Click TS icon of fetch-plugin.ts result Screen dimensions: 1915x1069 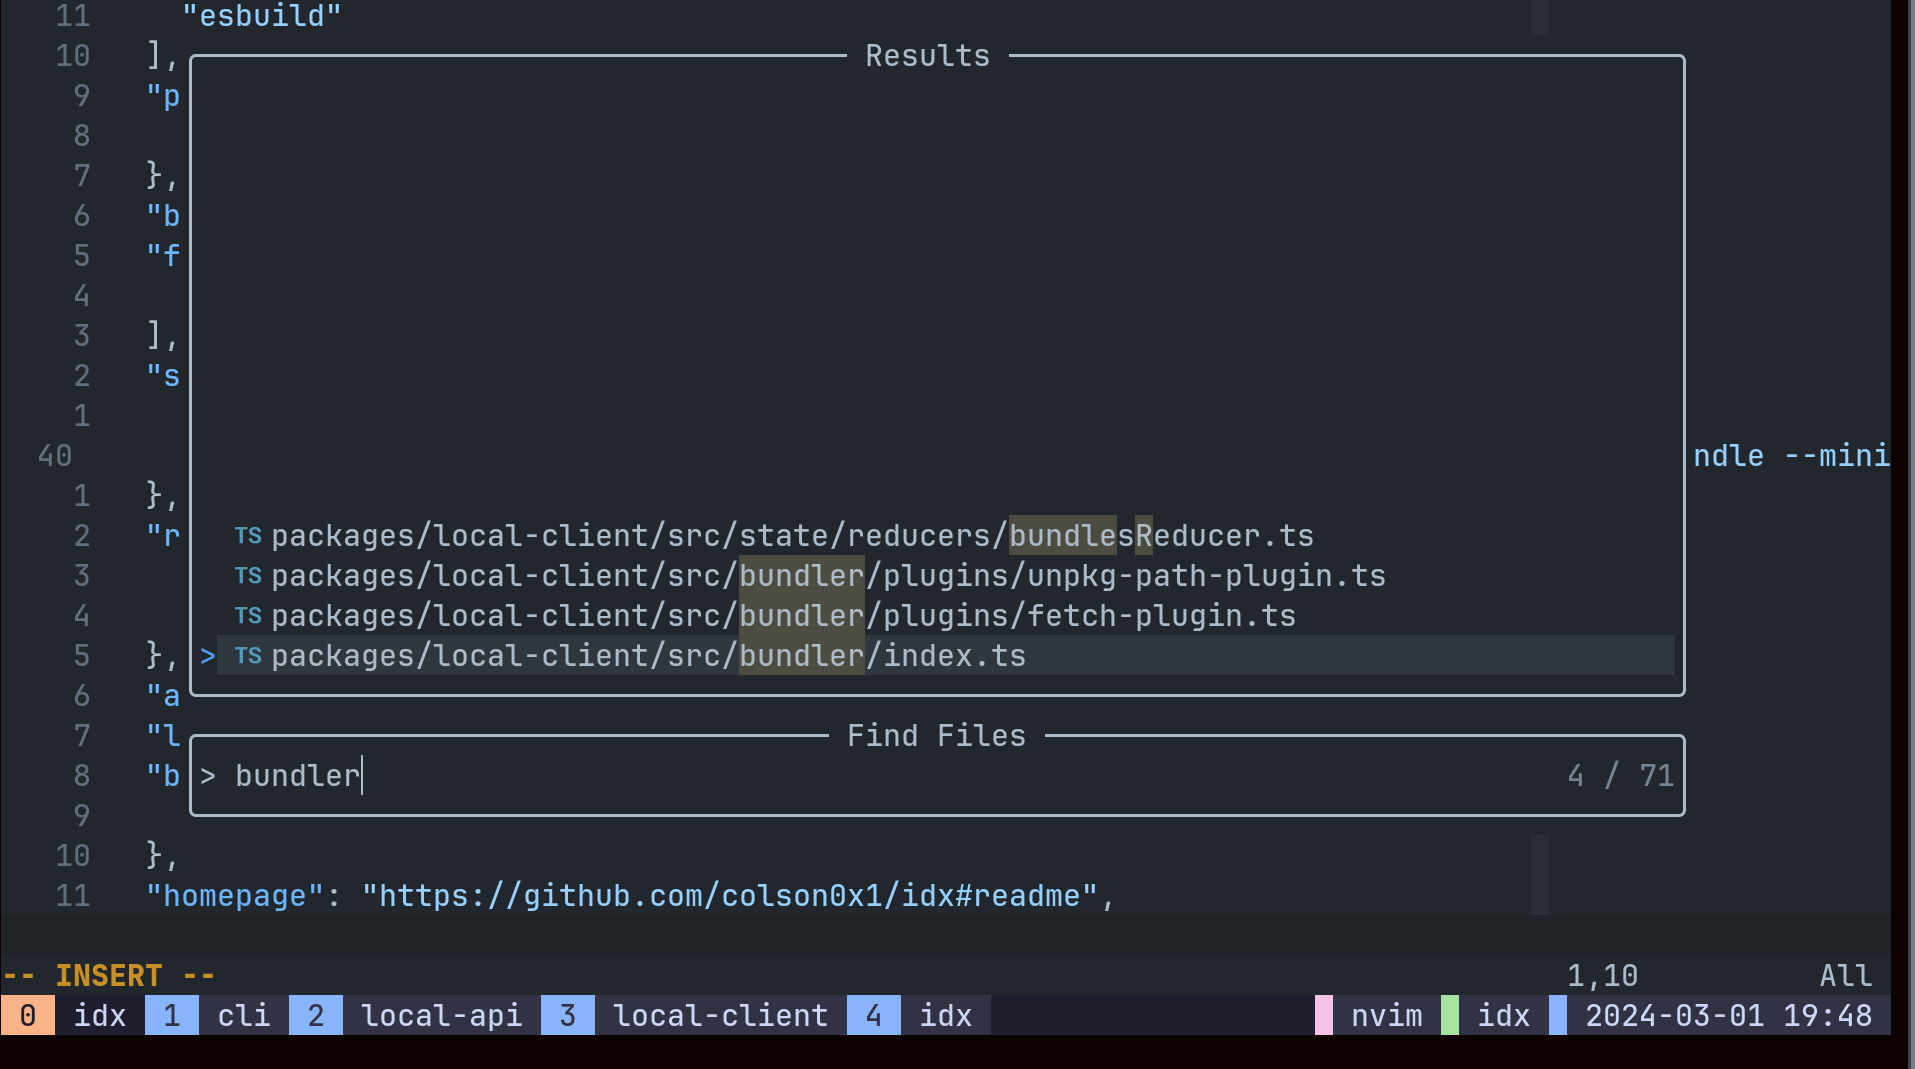tap(248, 616)
